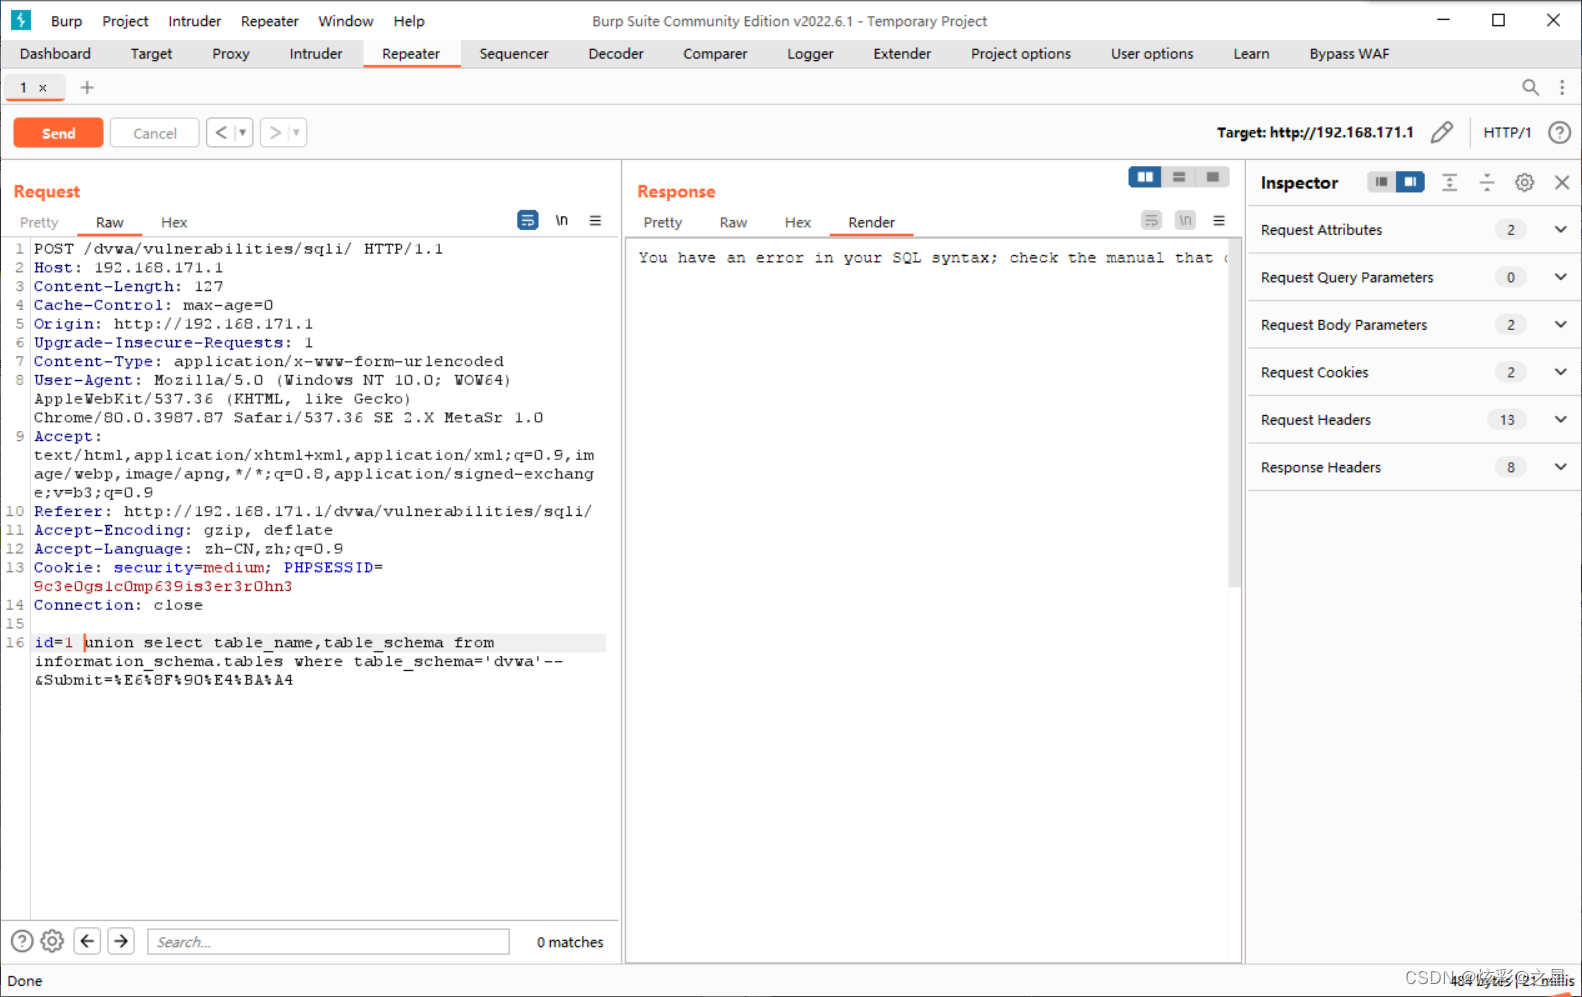Open the Window menu
This screenshot has height=997, width=1582.
click(345, 21)
